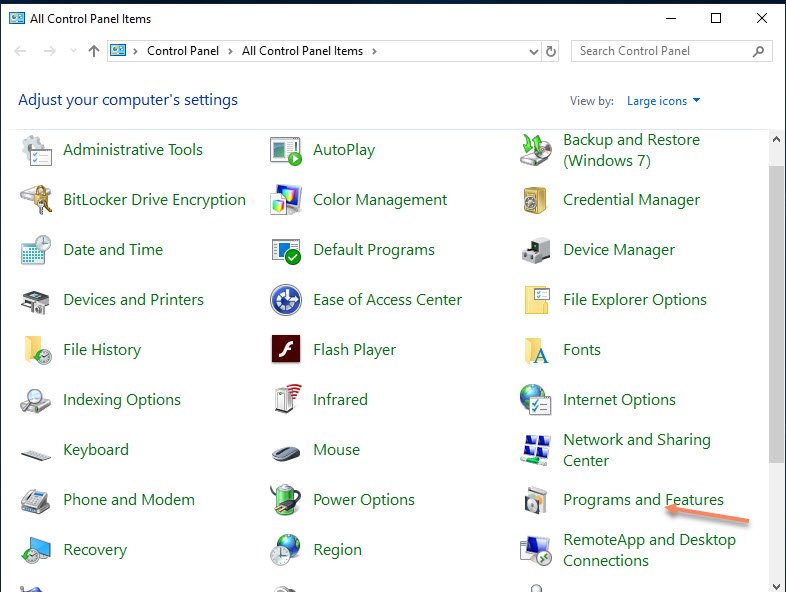The height and width of the screenshot is (592, 786).
Task: Expand the address bar history dropdown
Action: tap(534, 52)
